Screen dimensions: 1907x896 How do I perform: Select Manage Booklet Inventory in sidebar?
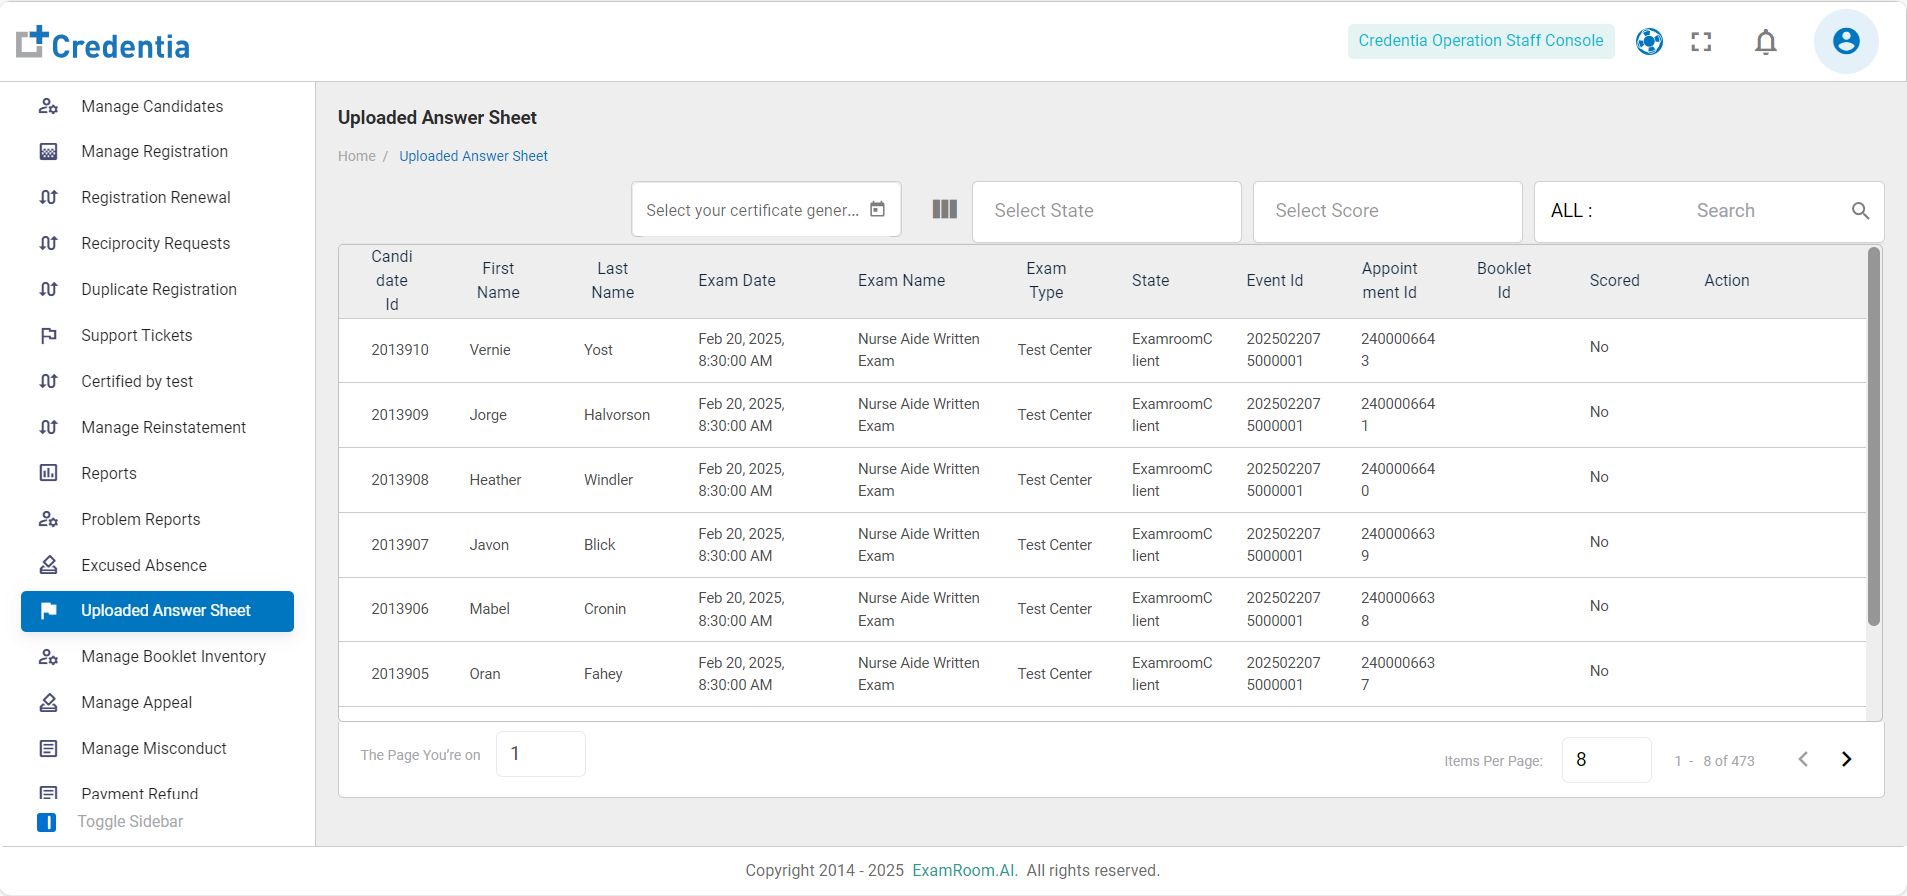pos(173,656)
